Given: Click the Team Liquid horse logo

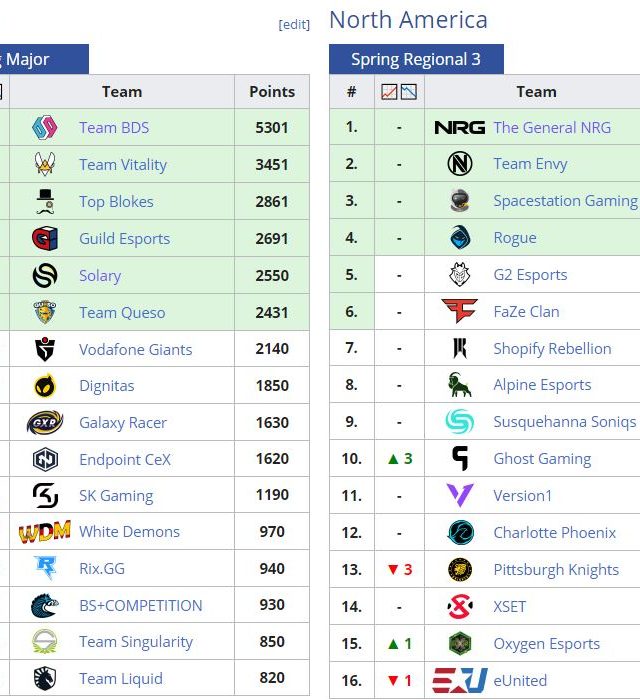Looking at the screenshot, I should [45, 679].
